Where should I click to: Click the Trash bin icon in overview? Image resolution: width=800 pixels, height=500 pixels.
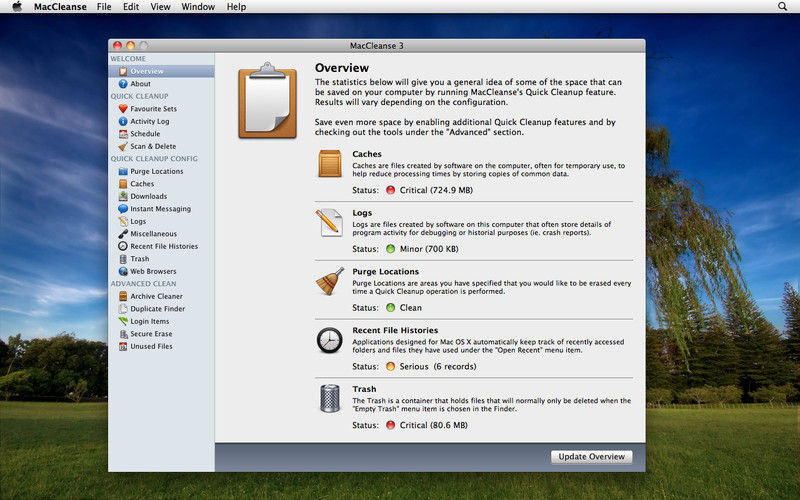click(330, 398)
